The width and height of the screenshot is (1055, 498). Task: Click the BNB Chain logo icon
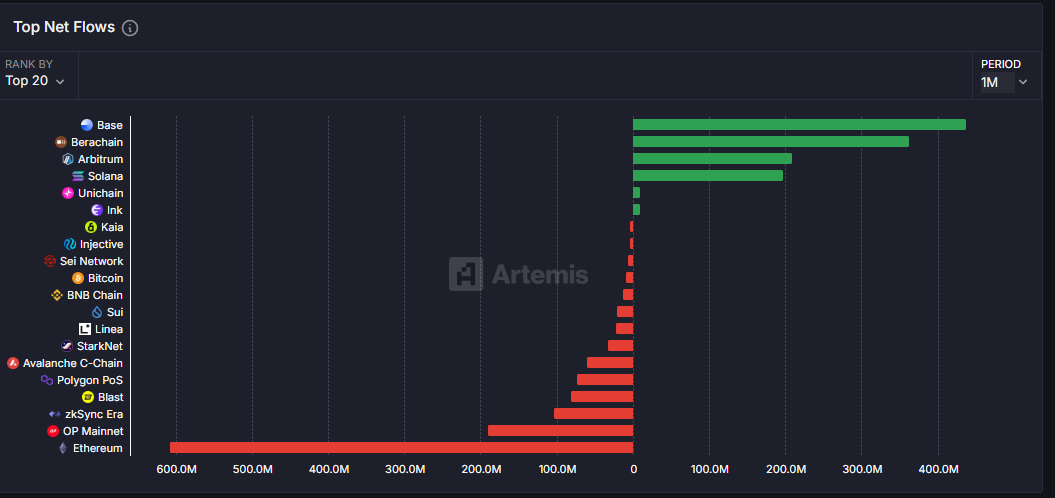point(57,295)
